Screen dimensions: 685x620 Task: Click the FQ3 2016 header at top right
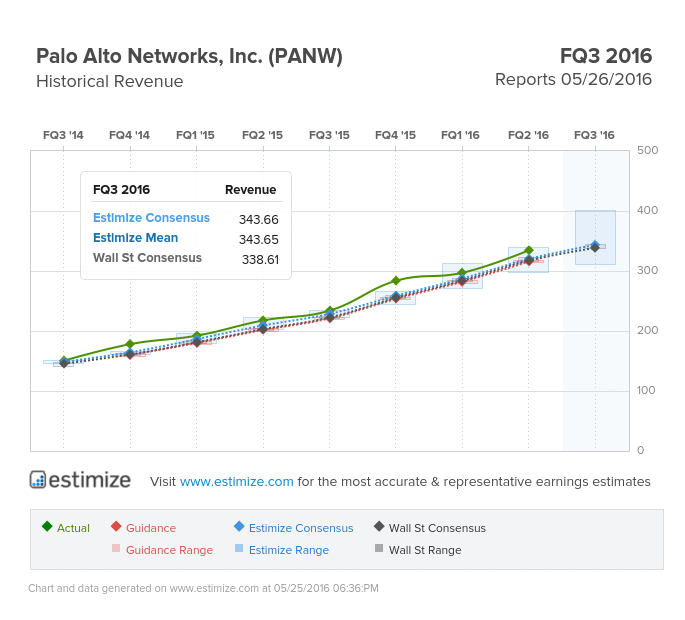click(606, 56)
